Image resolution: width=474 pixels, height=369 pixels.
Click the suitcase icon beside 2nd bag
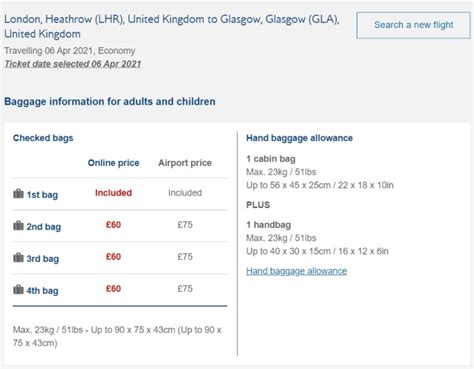click(18, 226)
